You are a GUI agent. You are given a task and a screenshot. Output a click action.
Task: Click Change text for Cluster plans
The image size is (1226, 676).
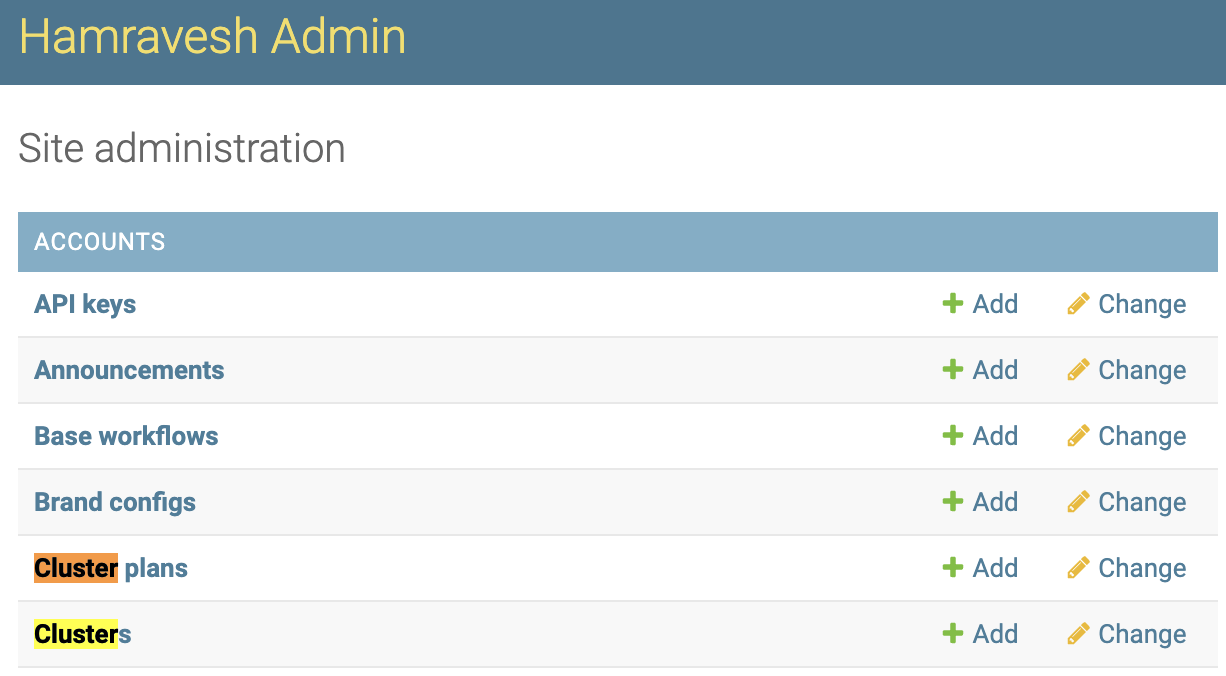(1142, 568)
